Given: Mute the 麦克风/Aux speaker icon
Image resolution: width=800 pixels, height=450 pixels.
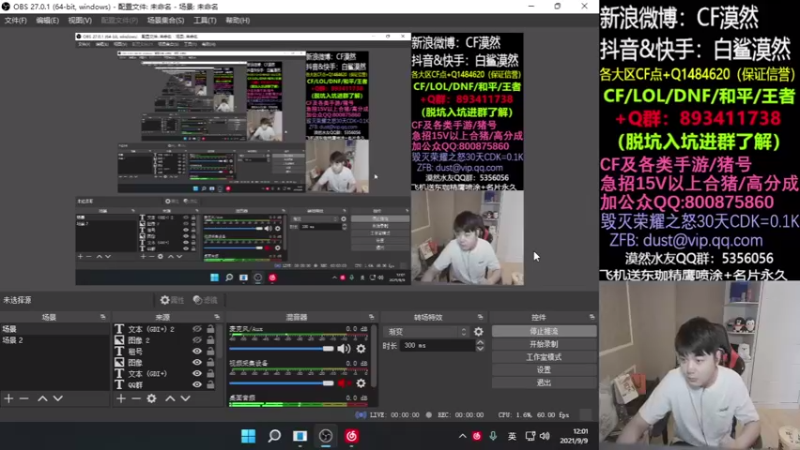Looking at the screenshot, I should pyautogui.click(x=343, y=348).
